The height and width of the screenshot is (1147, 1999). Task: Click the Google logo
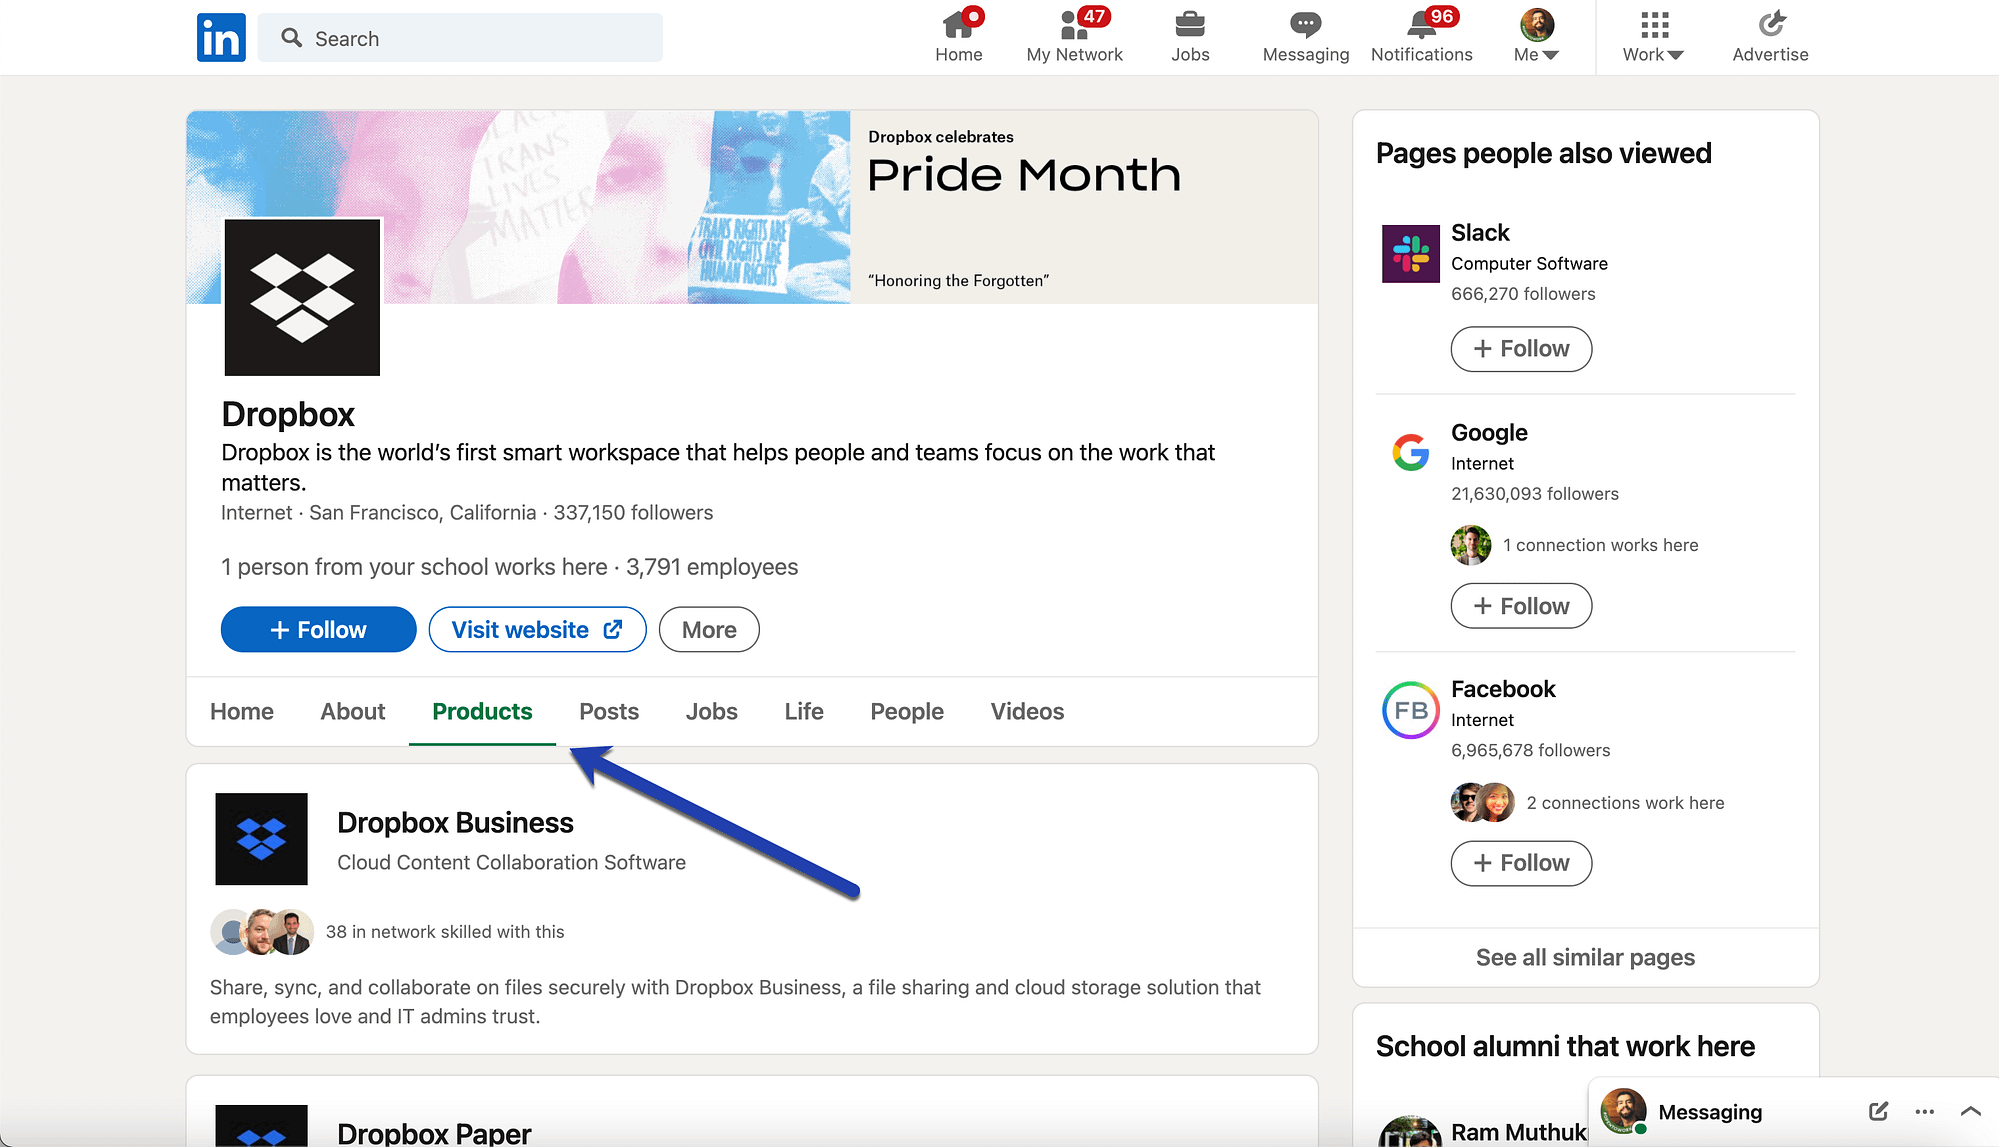point(1411,453)
